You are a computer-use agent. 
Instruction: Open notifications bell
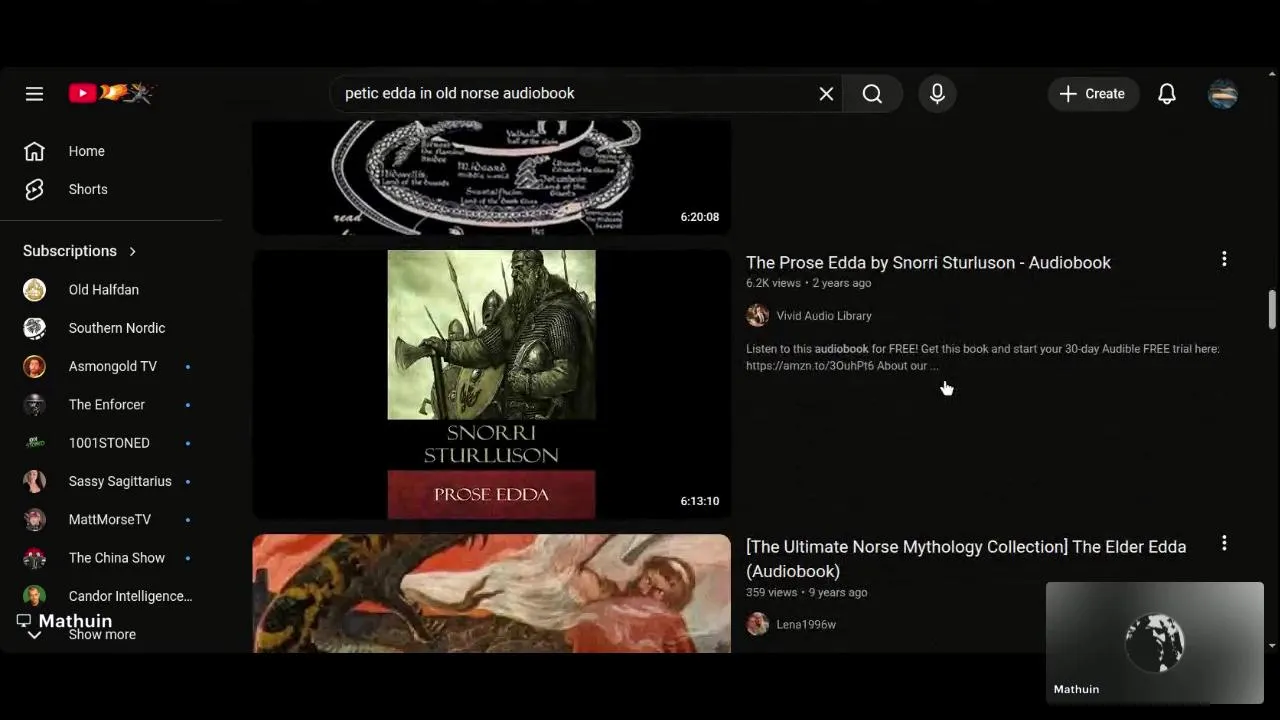click(1167, 93)
